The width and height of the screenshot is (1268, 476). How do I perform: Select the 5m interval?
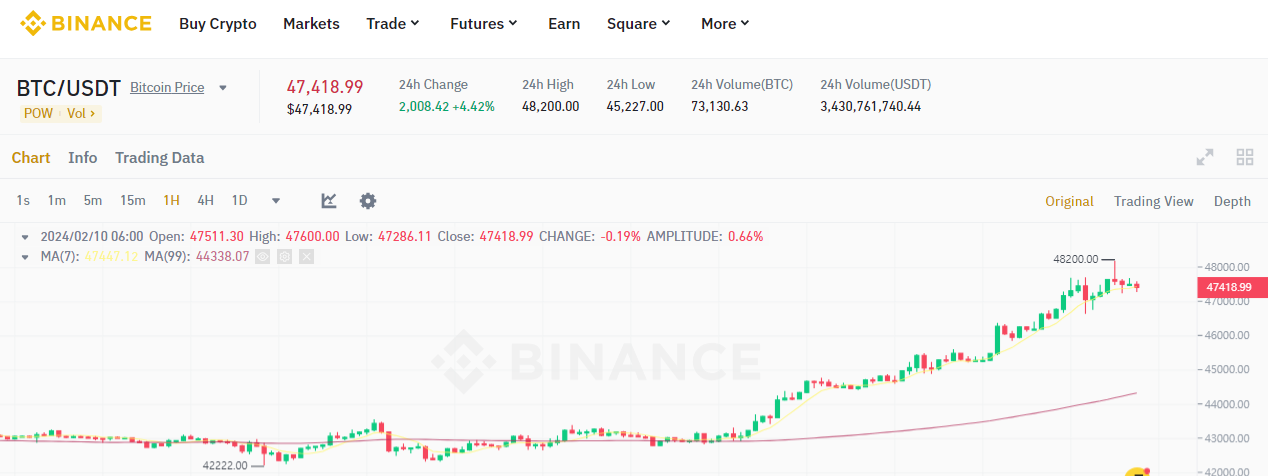93,201
